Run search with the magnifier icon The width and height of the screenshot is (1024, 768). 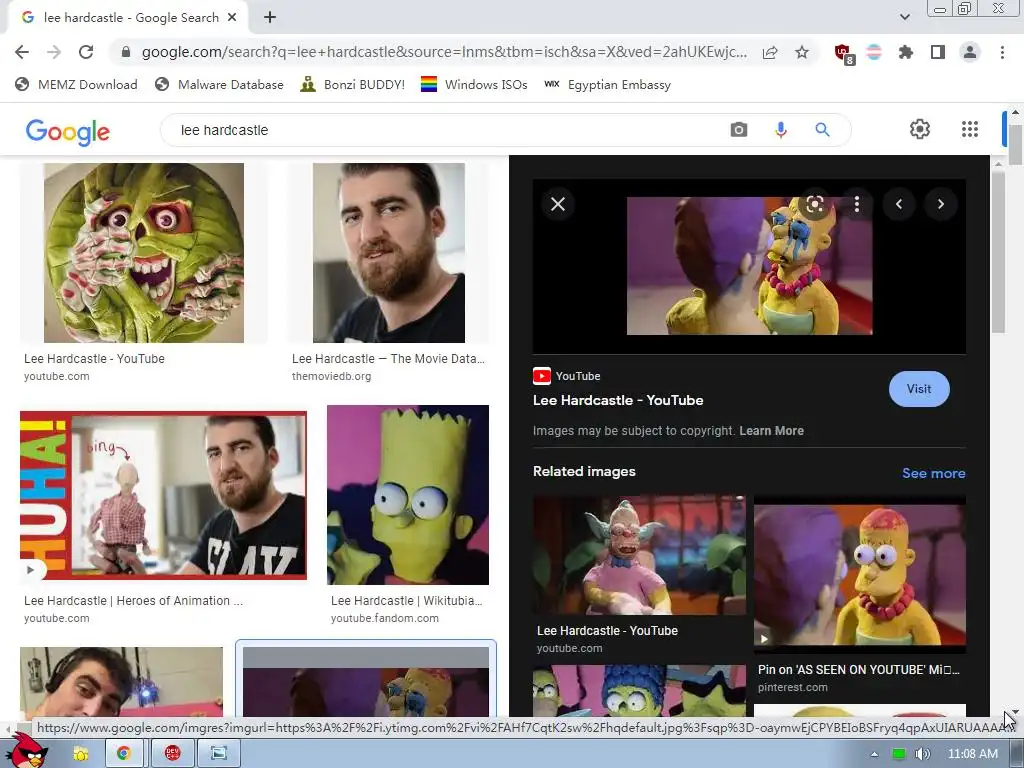[822, 130]
